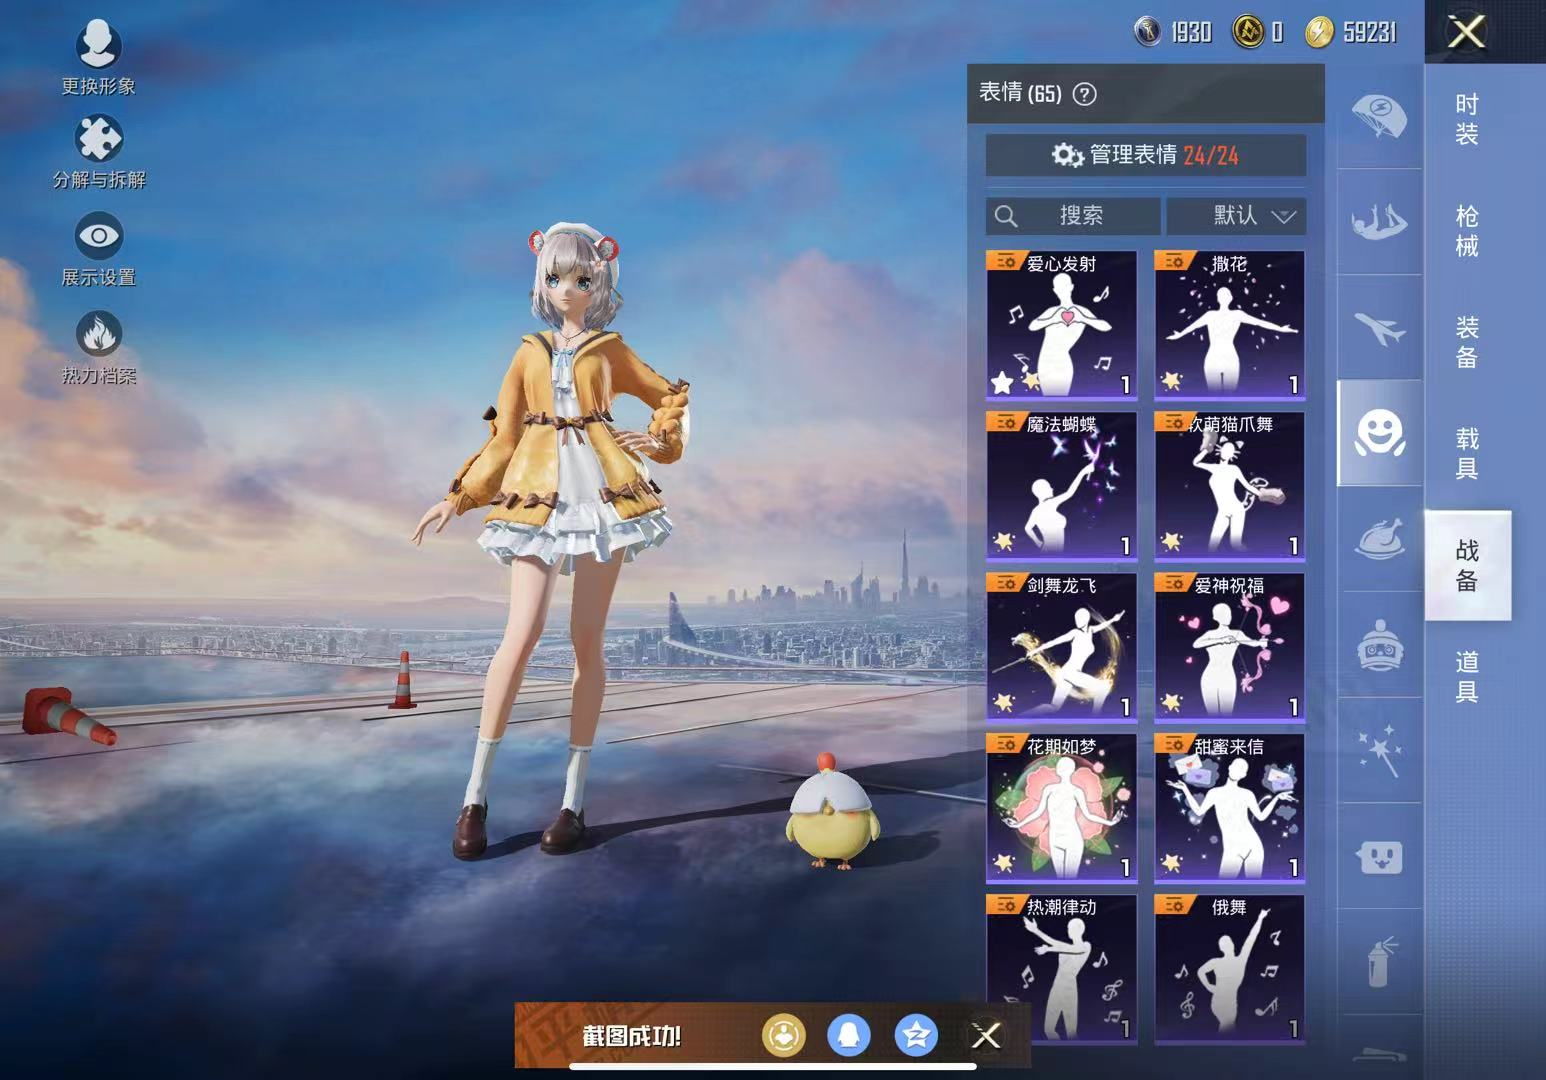Switch to 枪械 tab
Screen dimensions: 1546x1080
(x=1467, y=231)
